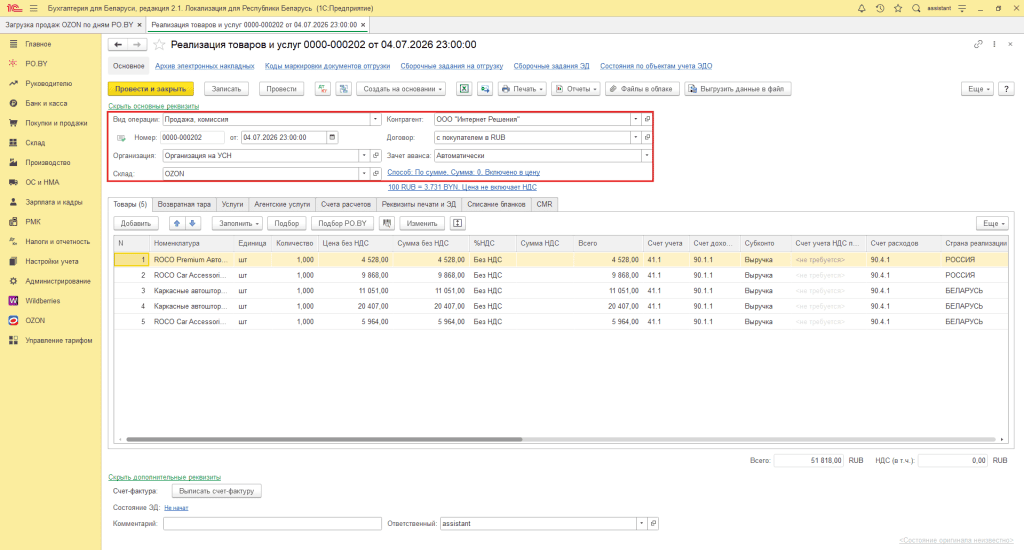Switch to the Услуги tab
Image resolution: width=1024 pixels, height=550 pixels.
[232, 204]
